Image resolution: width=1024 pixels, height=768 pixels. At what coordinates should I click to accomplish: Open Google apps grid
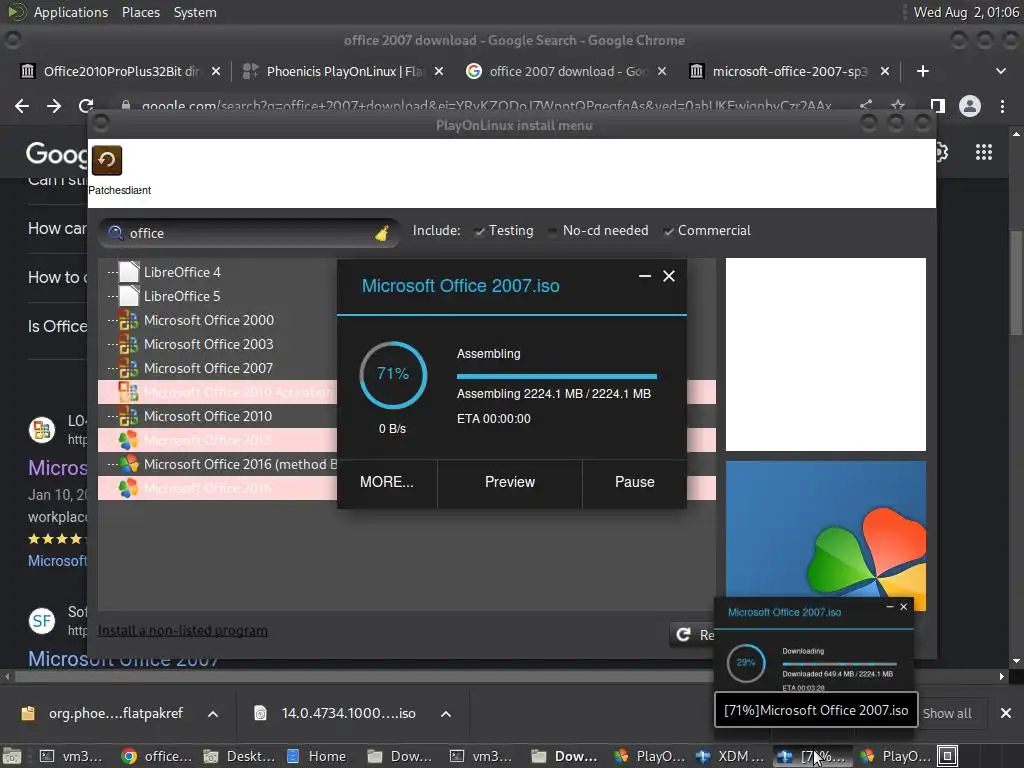click(x=984, y=152)
